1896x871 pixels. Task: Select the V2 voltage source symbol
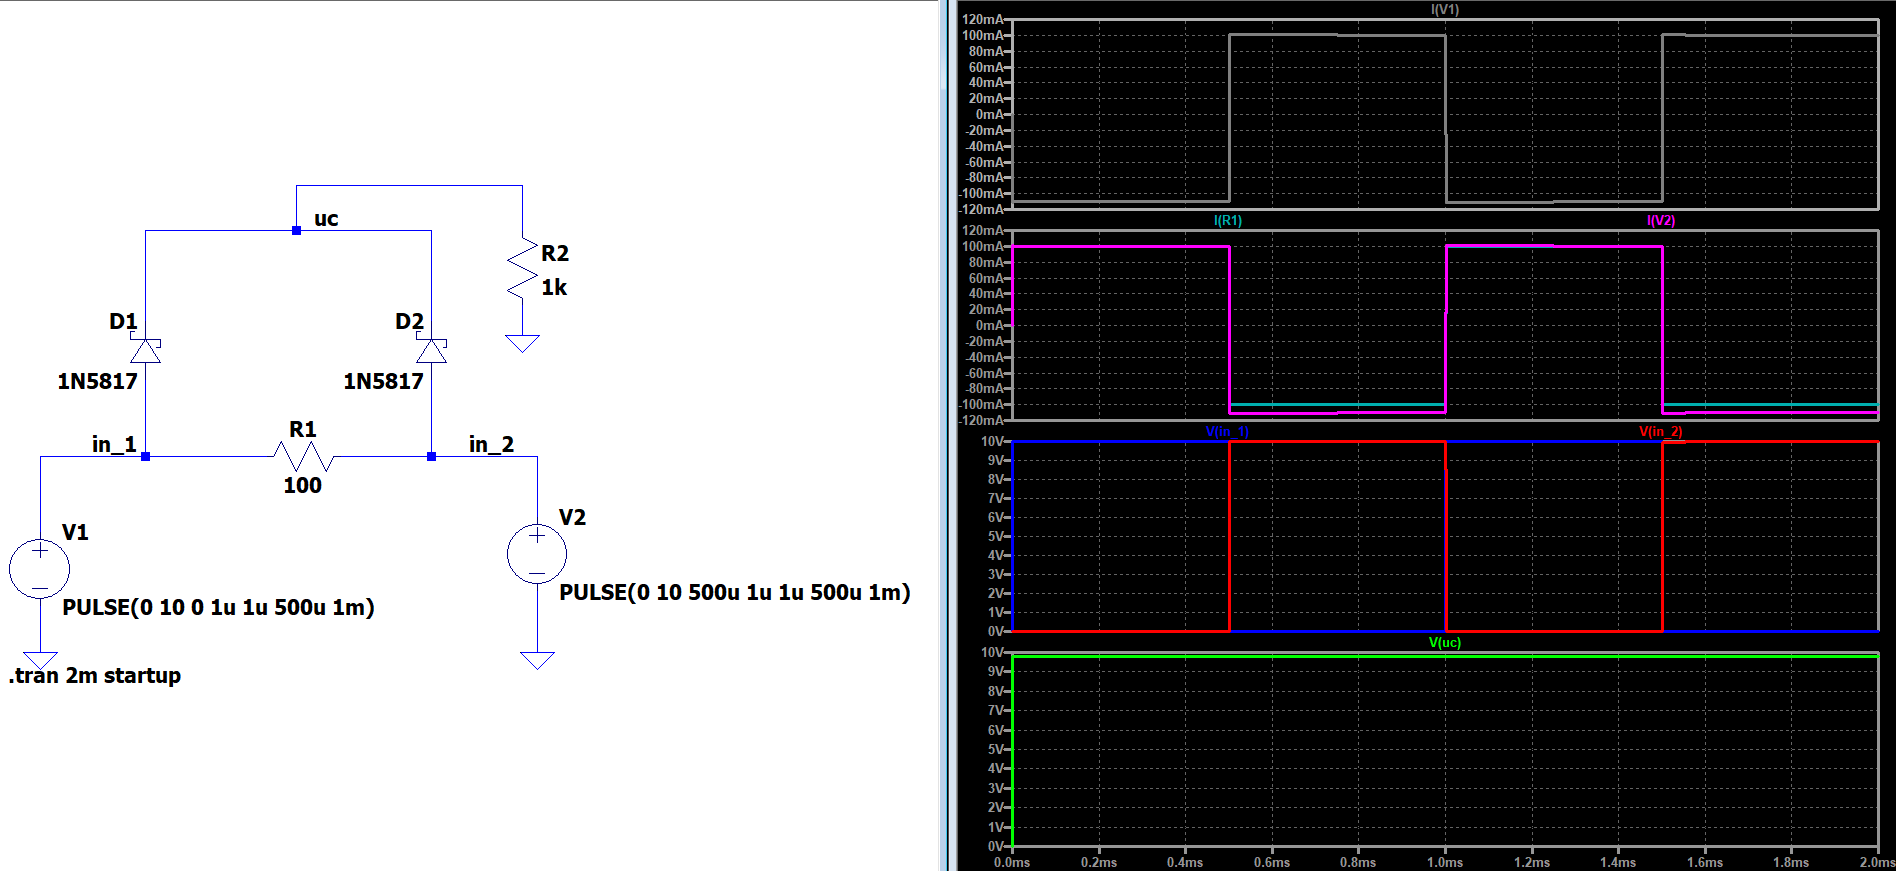(537, 554)
